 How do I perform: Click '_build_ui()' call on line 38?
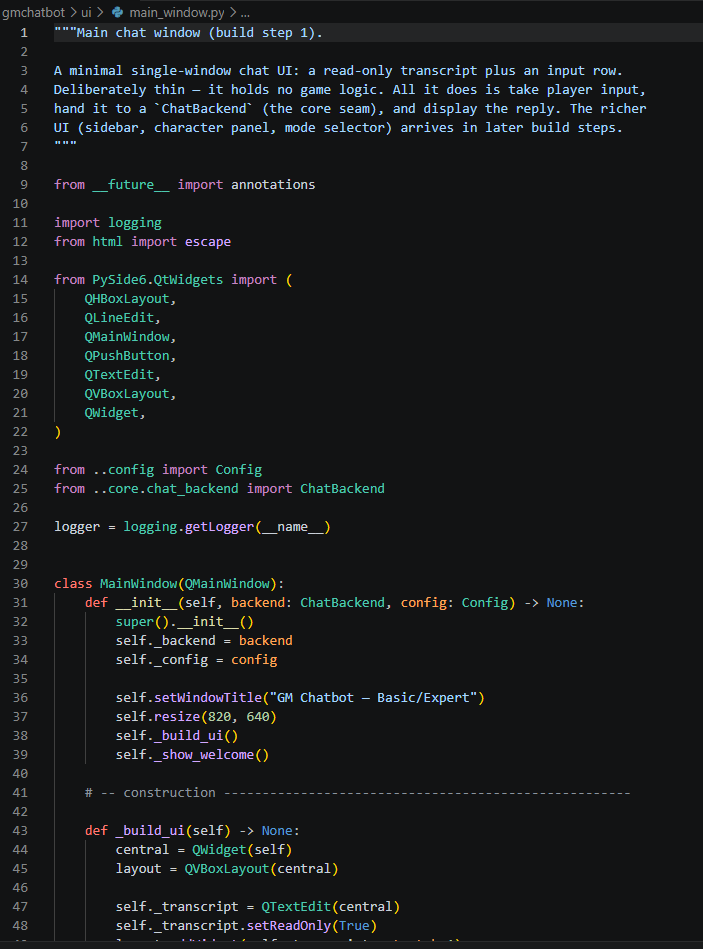[x=196, y=735]
